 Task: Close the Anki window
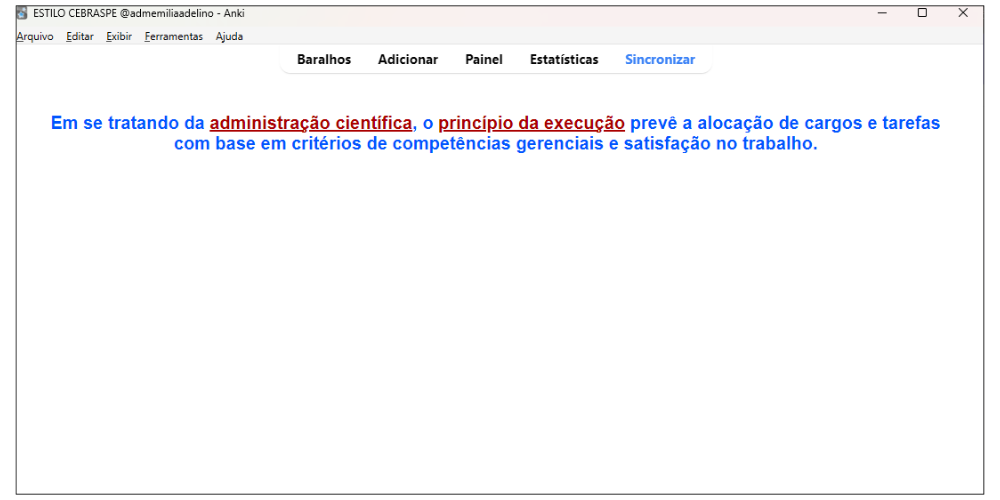pyautogui.click(x=963, y=13)
